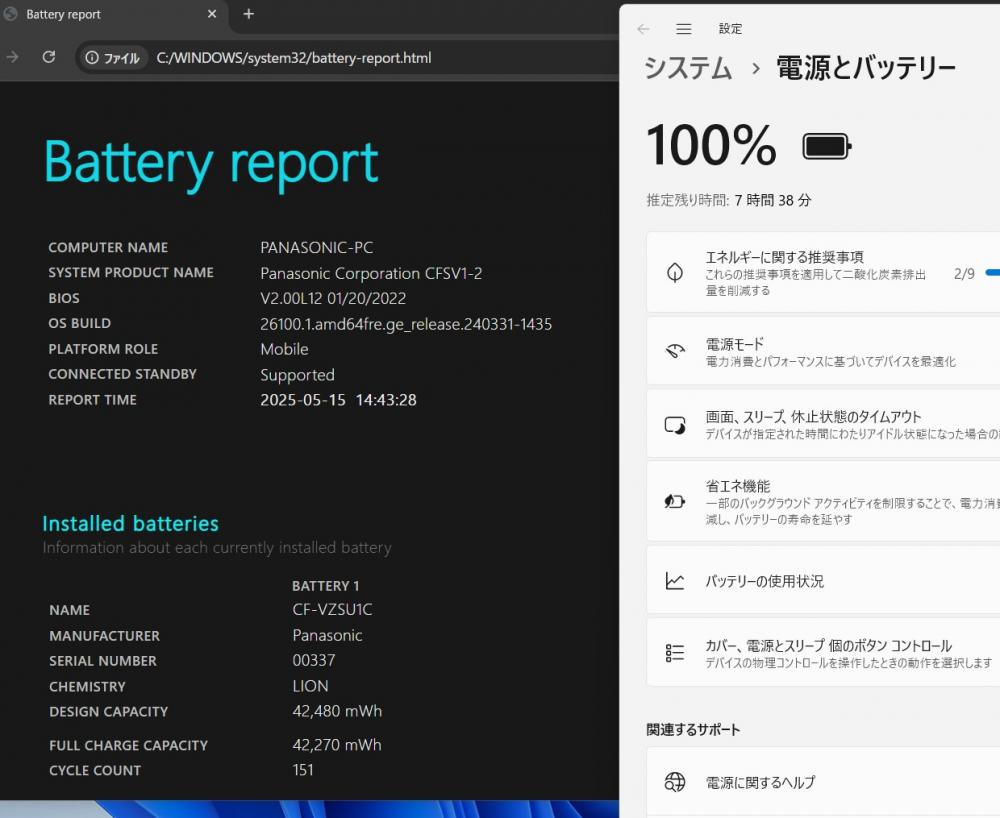Click the BATTERY 1 column header
Viewport: 1000px width, 818px height.
point(325,586)
